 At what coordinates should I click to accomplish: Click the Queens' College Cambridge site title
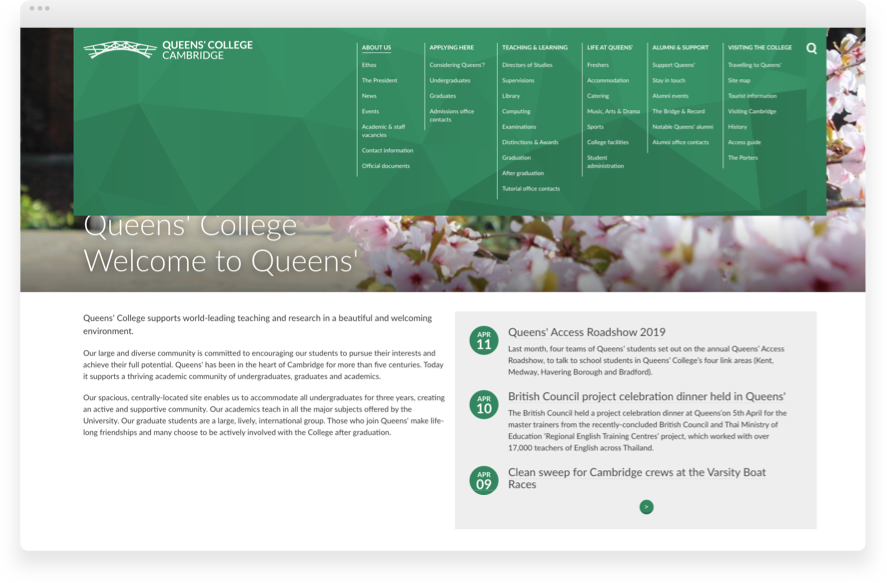[x=207, y=50]
